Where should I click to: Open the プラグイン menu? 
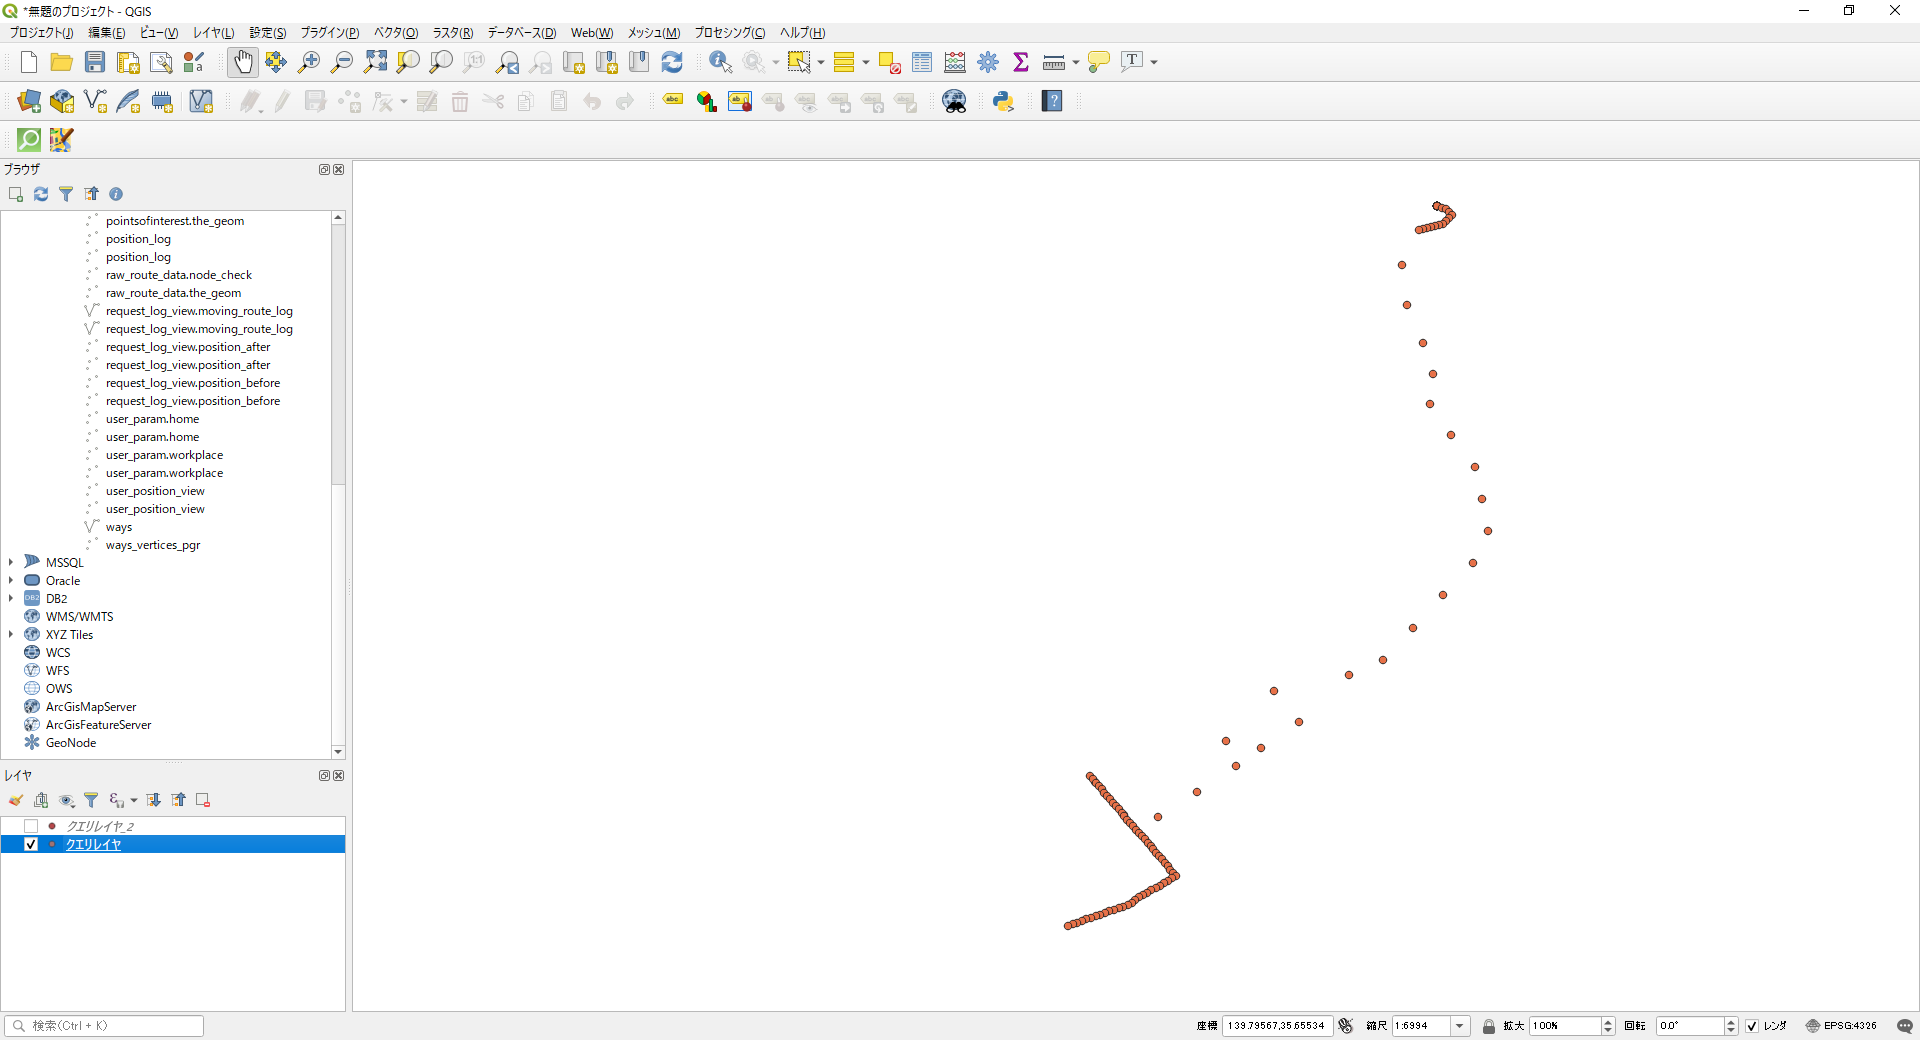pos(329,33)
